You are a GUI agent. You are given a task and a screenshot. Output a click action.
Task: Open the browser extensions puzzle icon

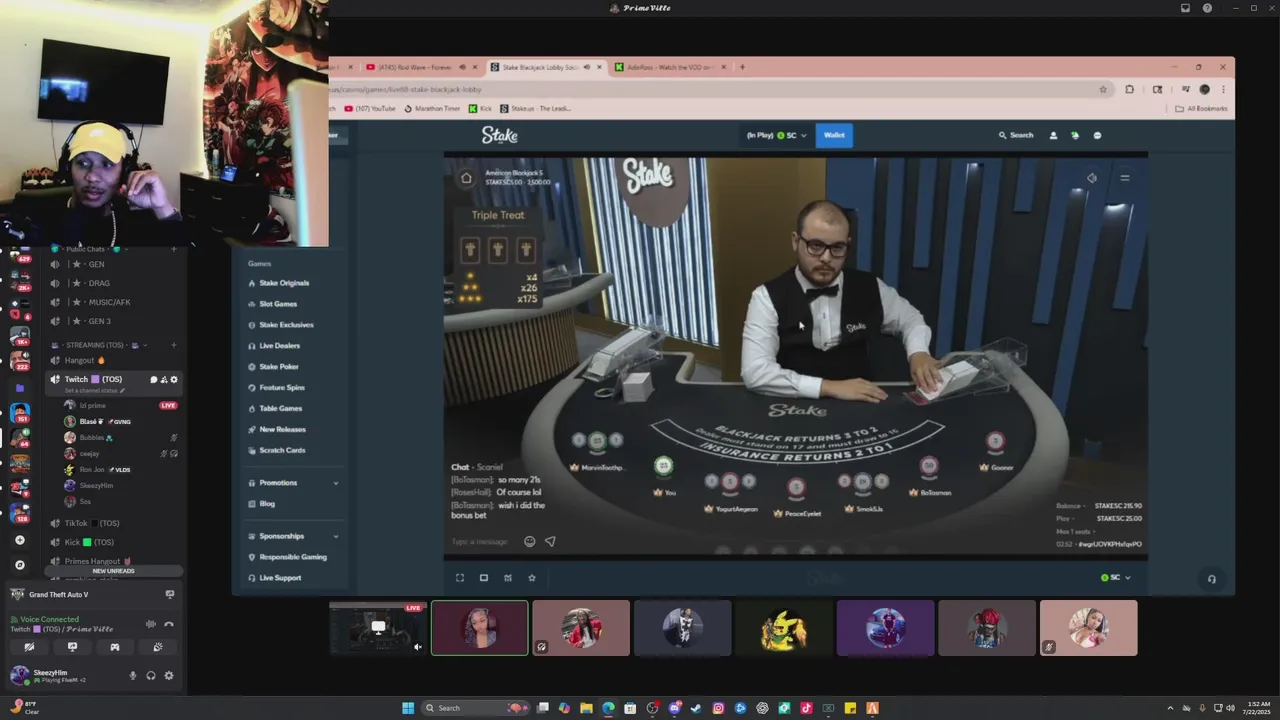pyautogui.click(x=1130, y=89)
